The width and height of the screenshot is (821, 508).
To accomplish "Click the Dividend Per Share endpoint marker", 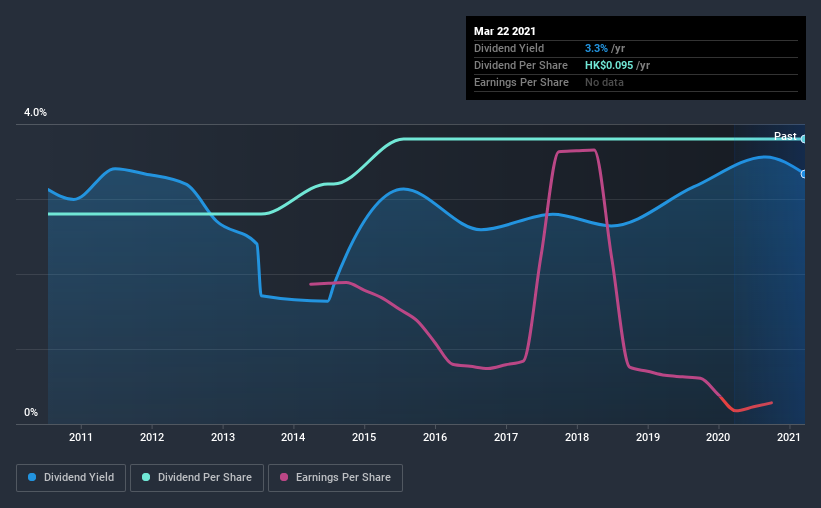I will coord(803,139).
